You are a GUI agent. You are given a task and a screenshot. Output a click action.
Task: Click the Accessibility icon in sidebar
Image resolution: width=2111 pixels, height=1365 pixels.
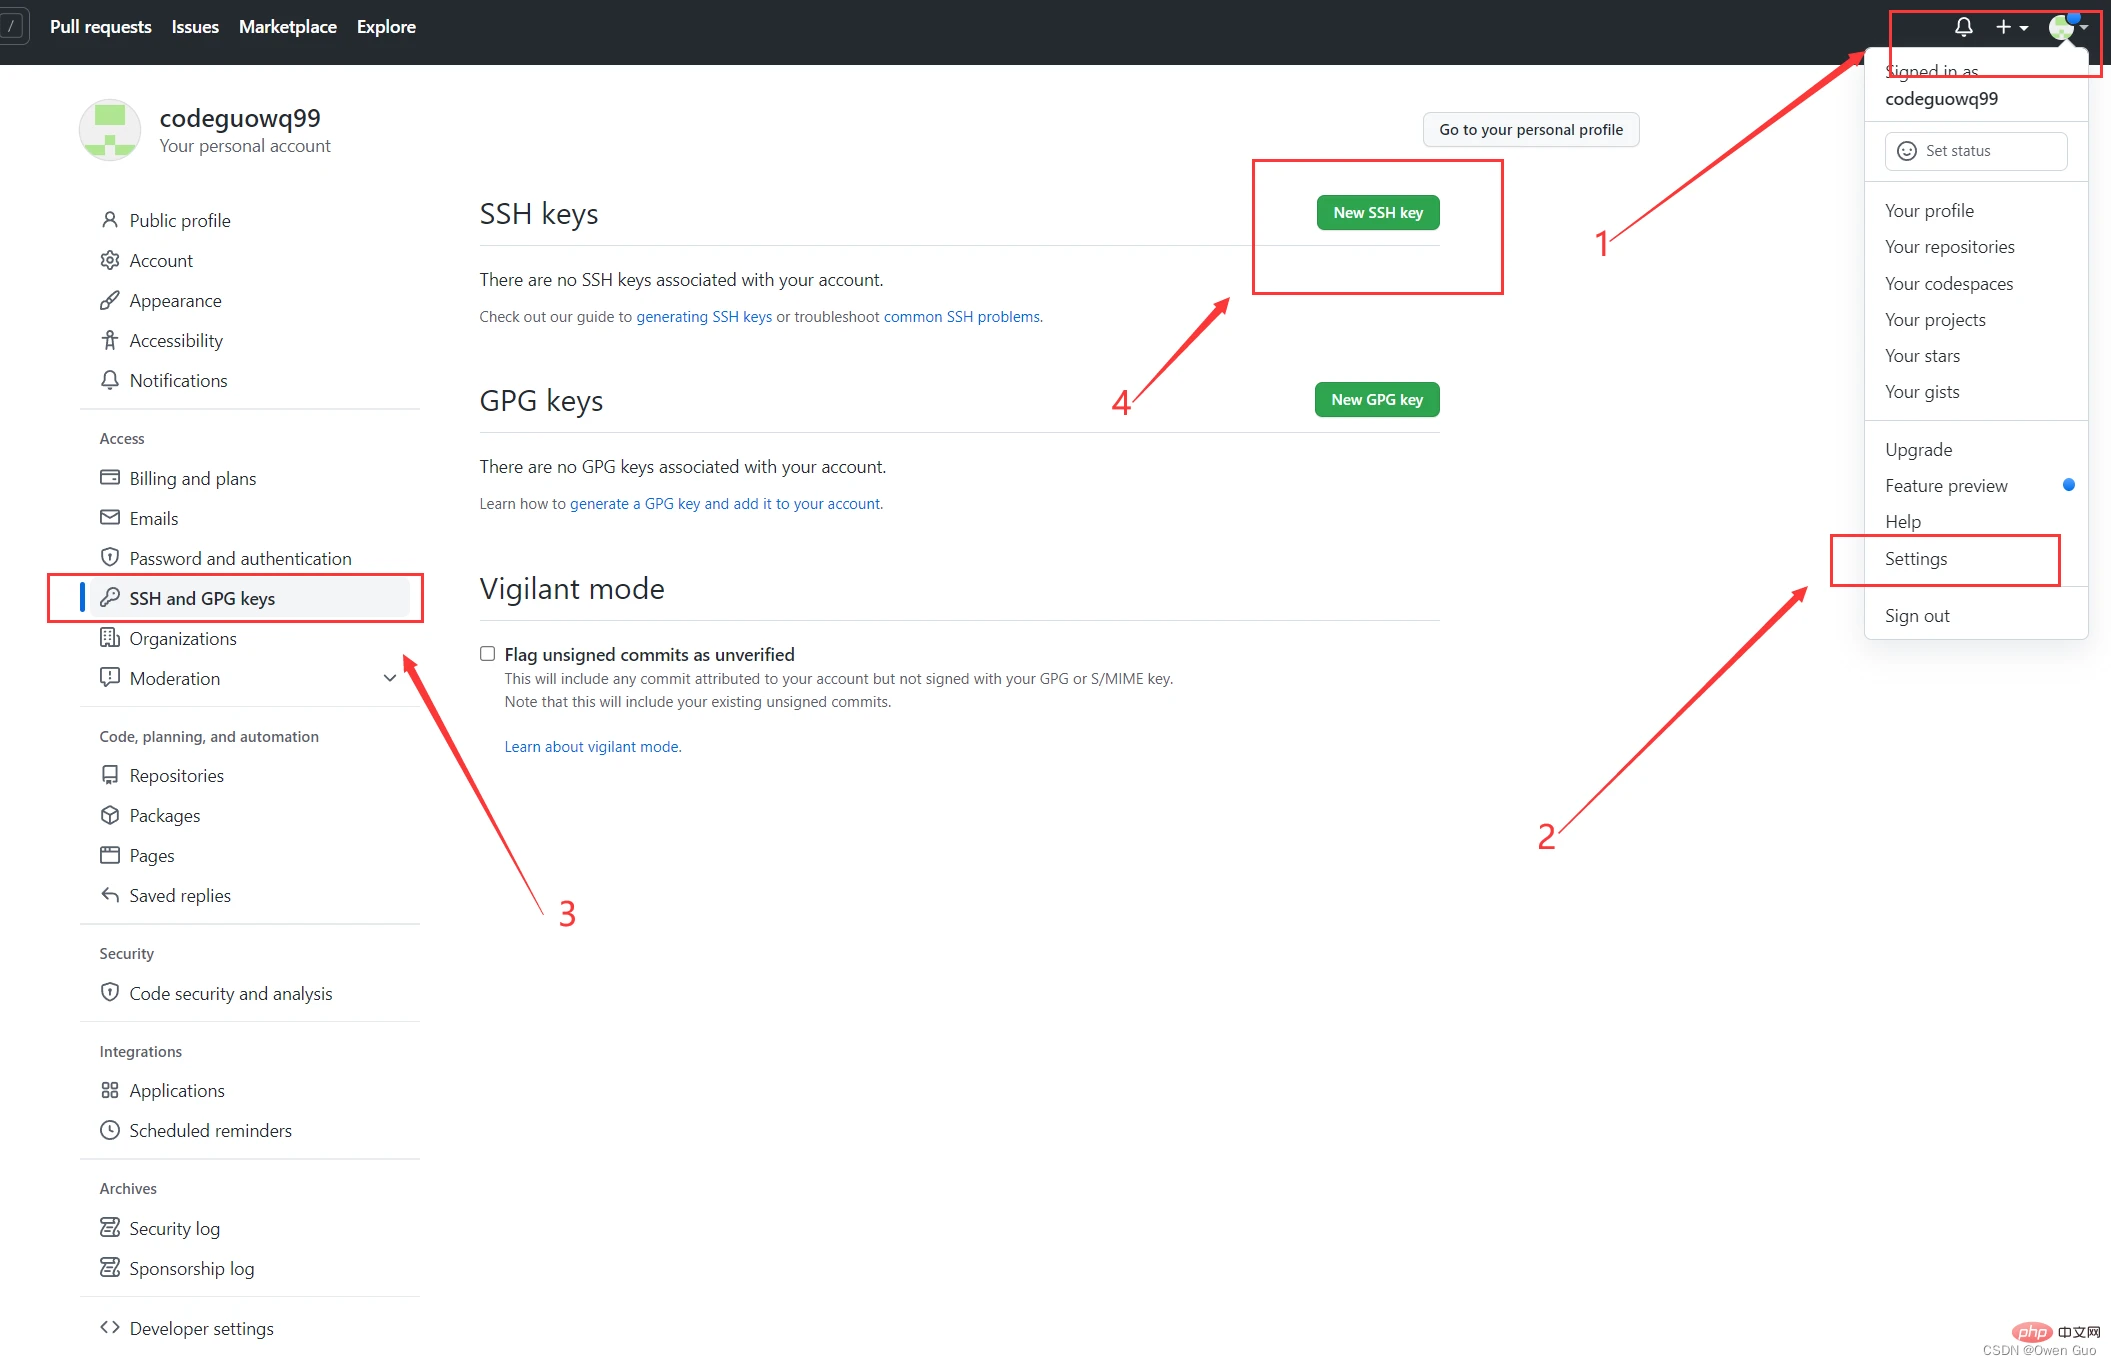coord(110,340)
